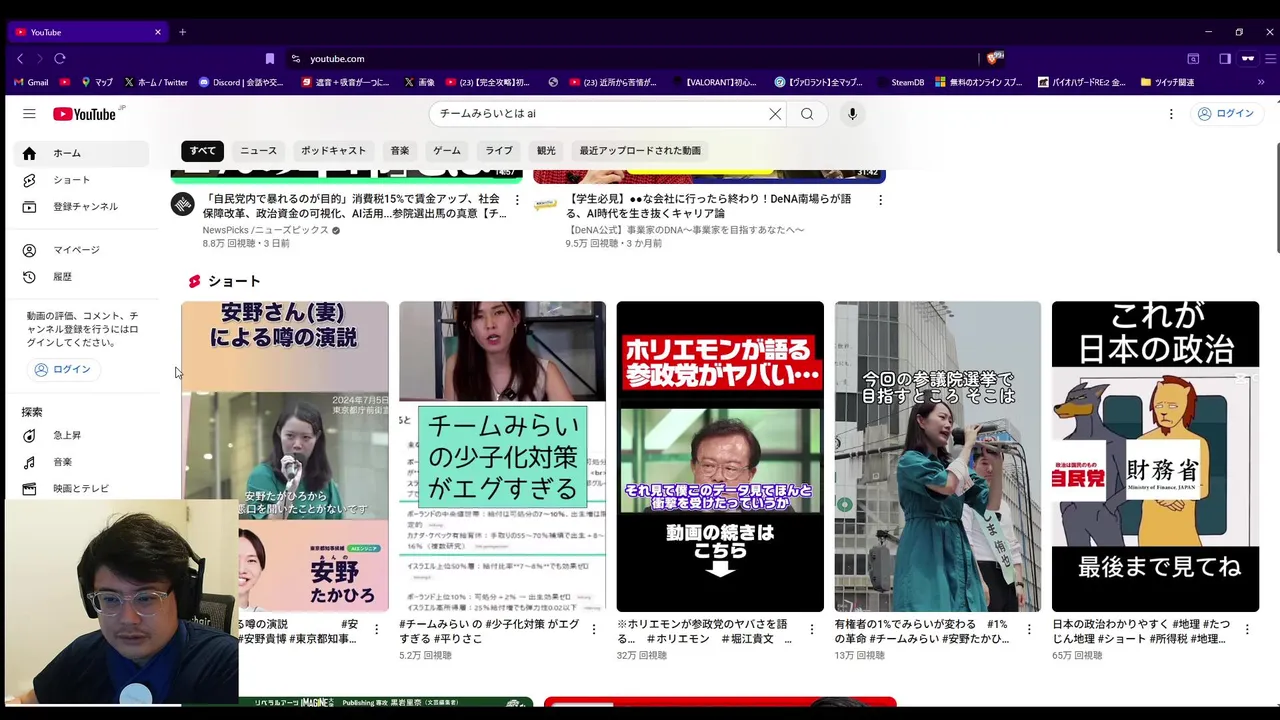Select the 観光 filter chip
Screen dimensions: 1280x720
coord(546,150)
